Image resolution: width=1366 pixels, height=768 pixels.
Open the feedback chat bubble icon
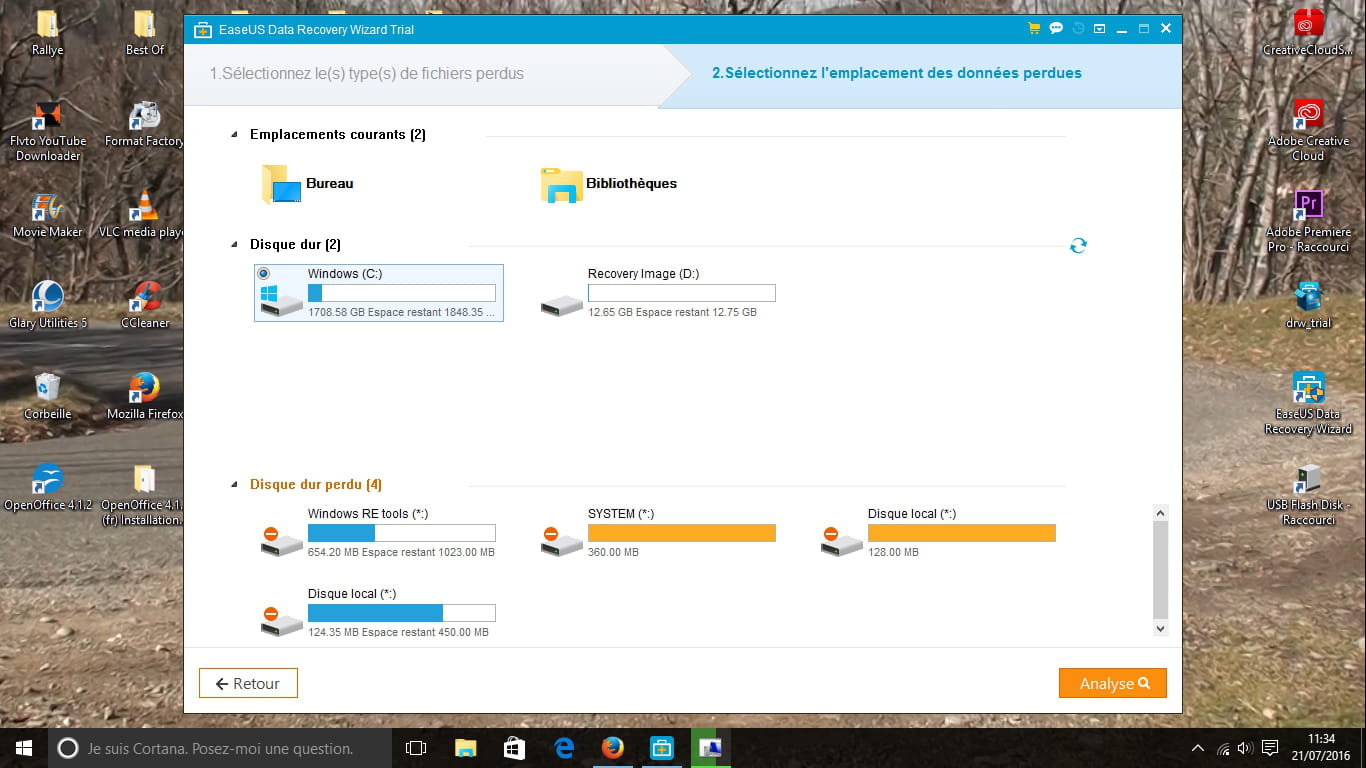click(1056, 29)
